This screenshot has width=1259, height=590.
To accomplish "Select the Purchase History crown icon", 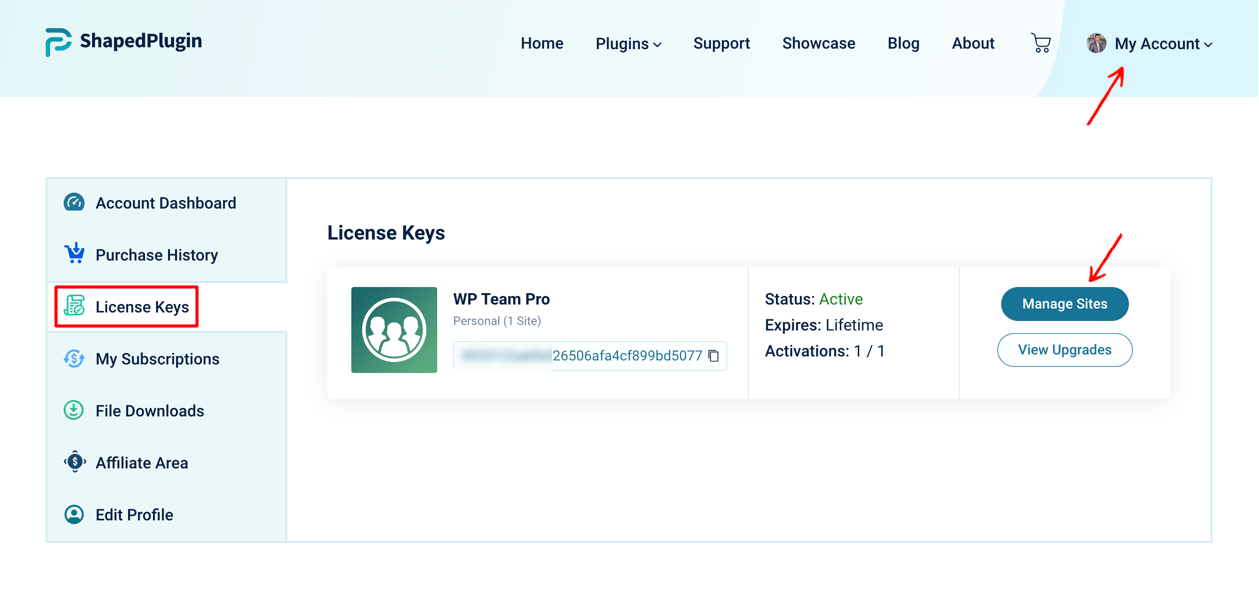I will pyautogui.click(x=74, y=254).
